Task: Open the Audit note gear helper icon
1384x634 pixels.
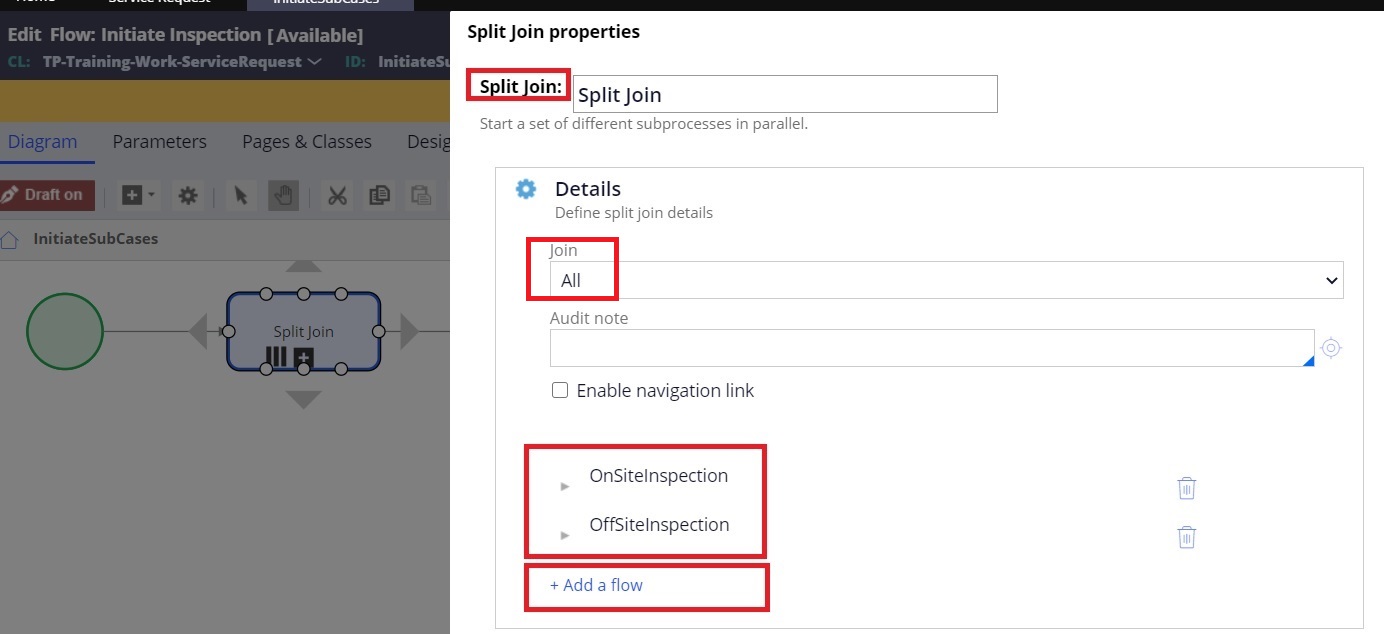Action: point(1331,347)
